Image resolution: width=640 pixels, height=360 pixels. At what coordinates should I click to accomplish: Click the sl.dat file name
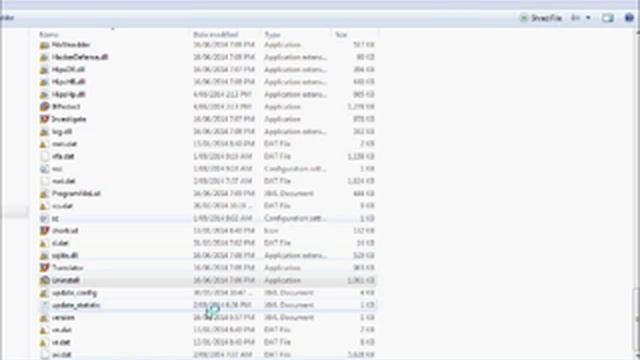(x=60, y=243)
